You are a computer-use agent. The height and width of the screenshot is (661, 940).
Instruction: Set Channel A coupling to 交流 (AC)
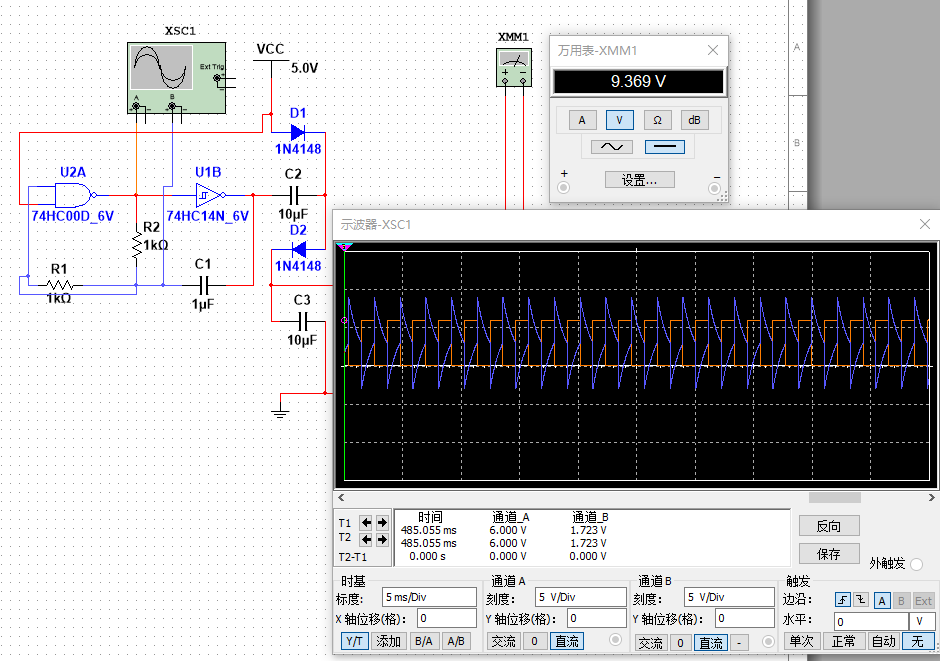[x=504, y=641]
